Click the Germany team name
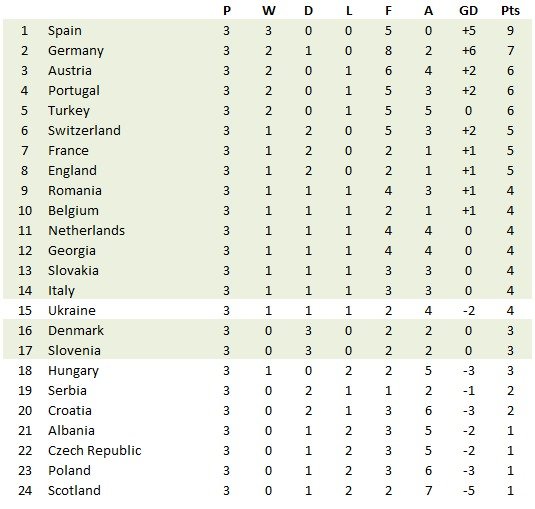Viewport: 535px width, 509px height. click(76, 51)
